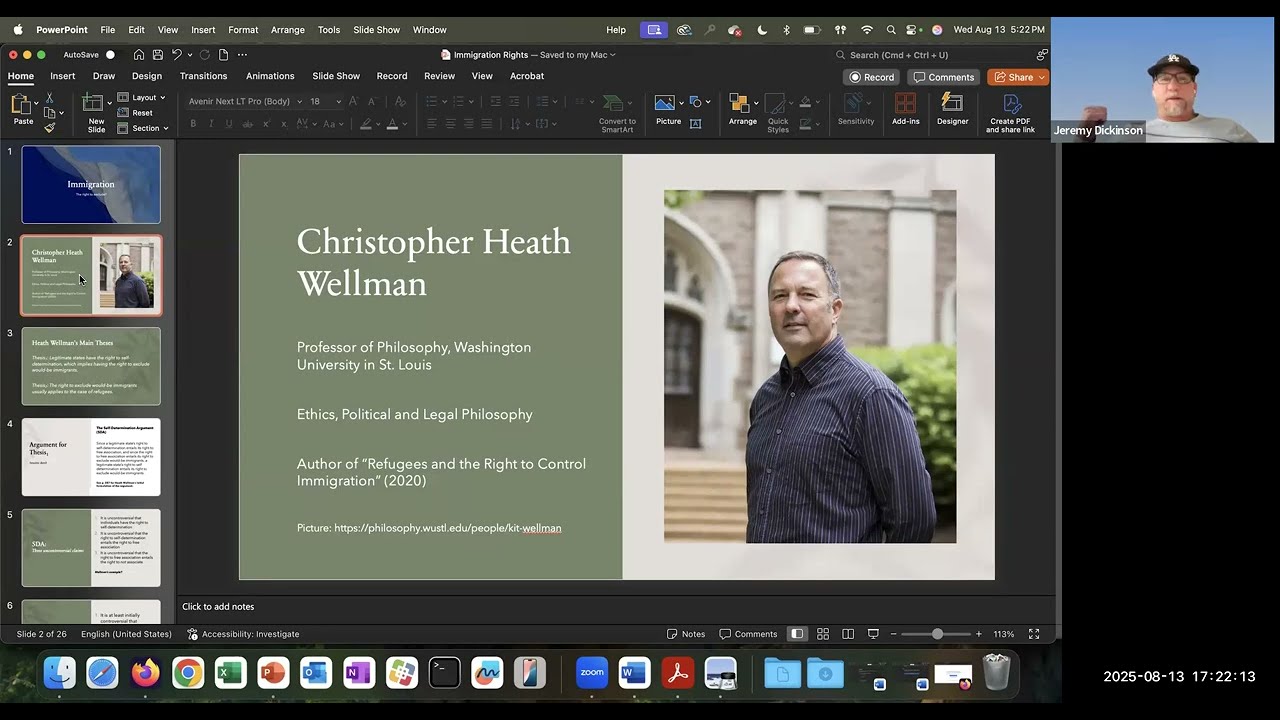Adjust the zoom slider handle

(x=937, y=634)
